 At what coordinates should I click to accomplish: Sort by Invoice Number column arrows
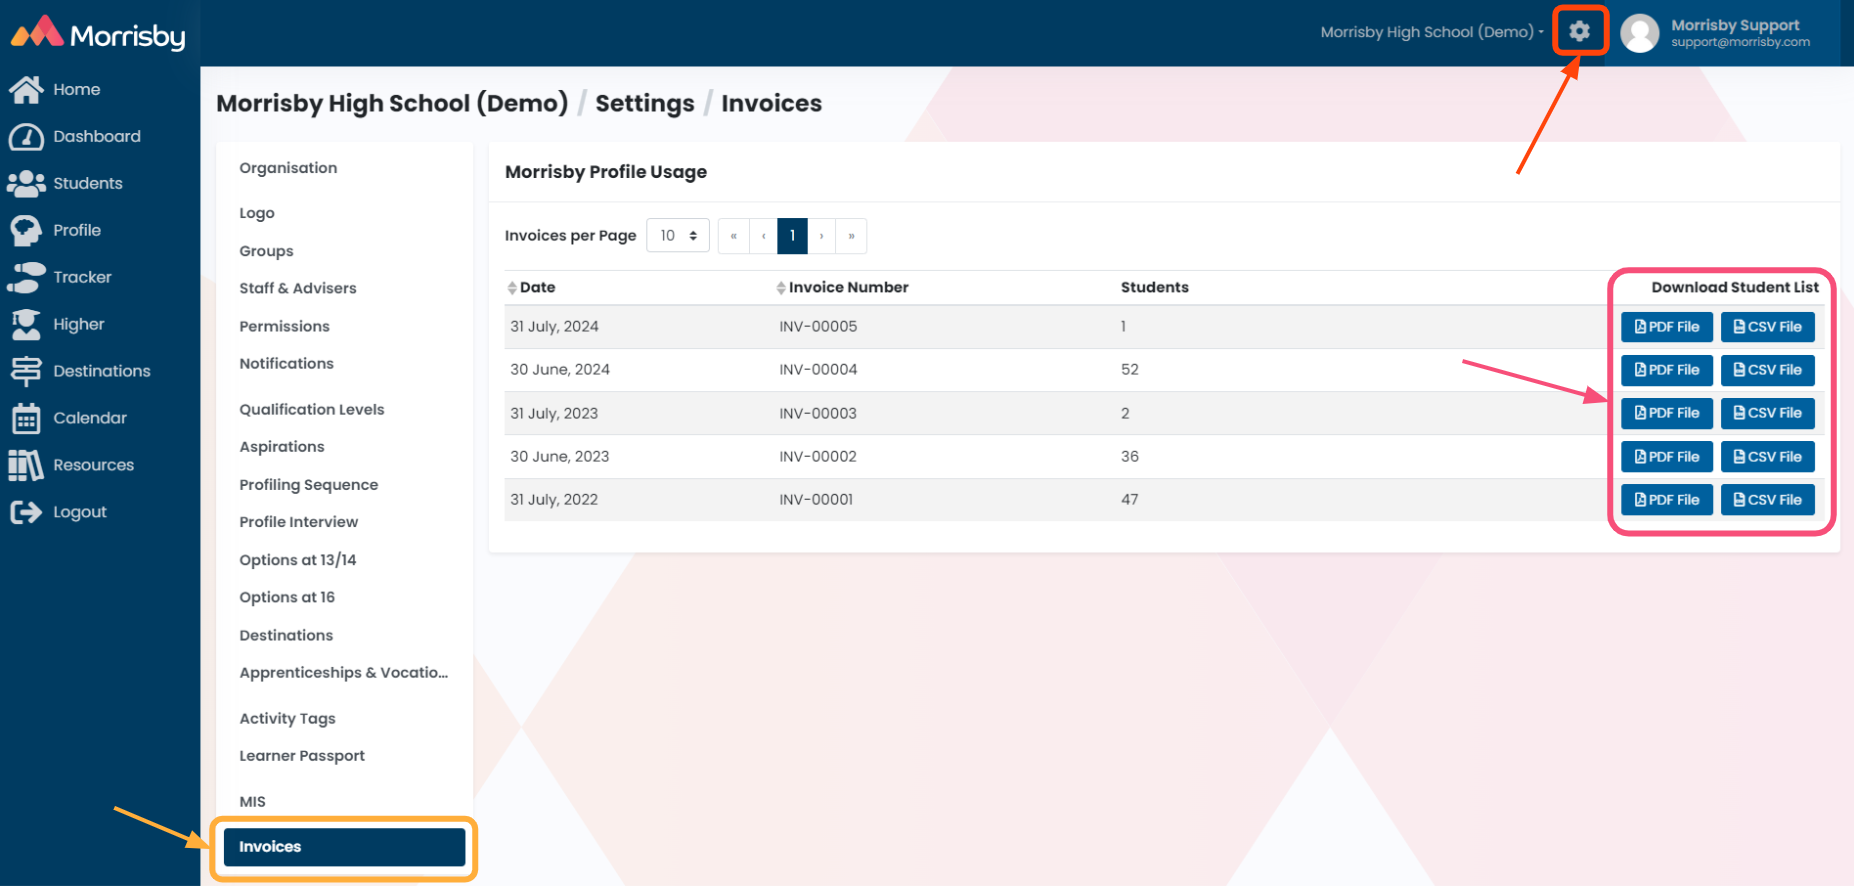pos(781,288)
